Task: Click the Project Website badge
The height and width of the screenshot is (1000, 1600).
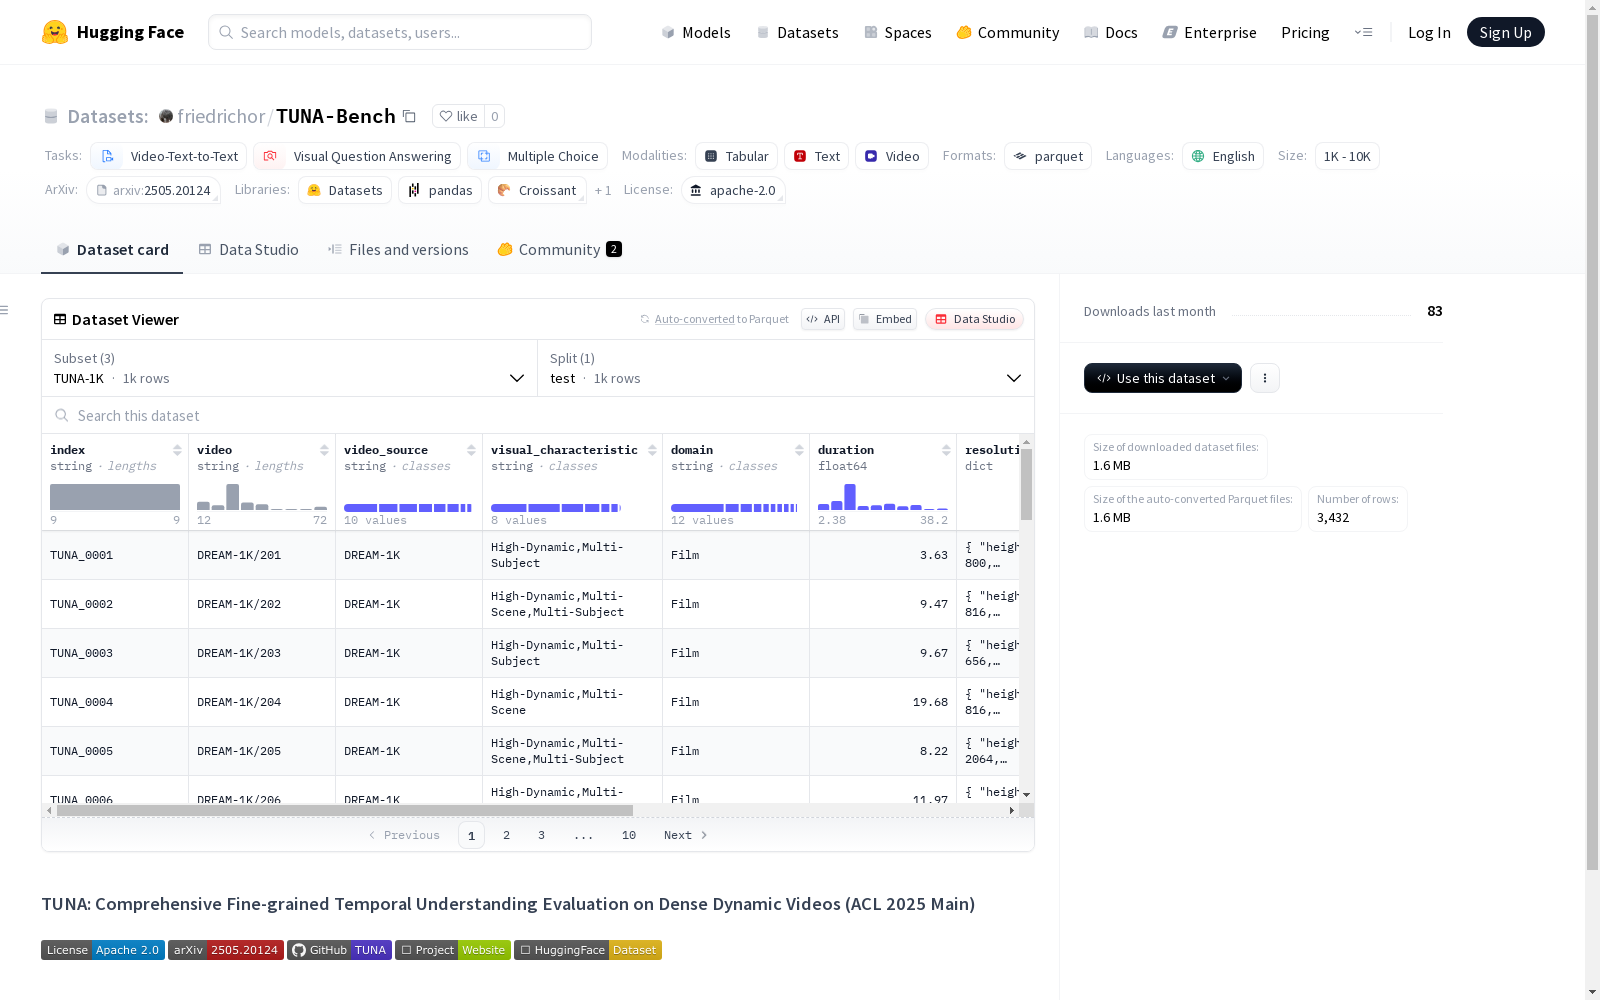Action: [453, 950]
